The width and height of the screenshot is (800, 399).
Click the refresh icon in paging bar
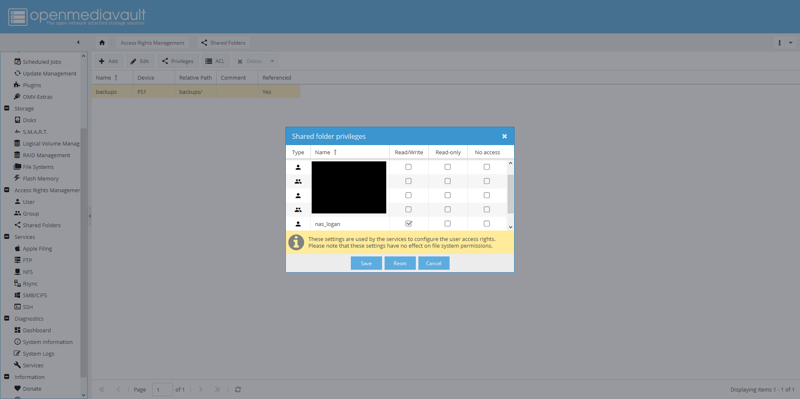238,389
